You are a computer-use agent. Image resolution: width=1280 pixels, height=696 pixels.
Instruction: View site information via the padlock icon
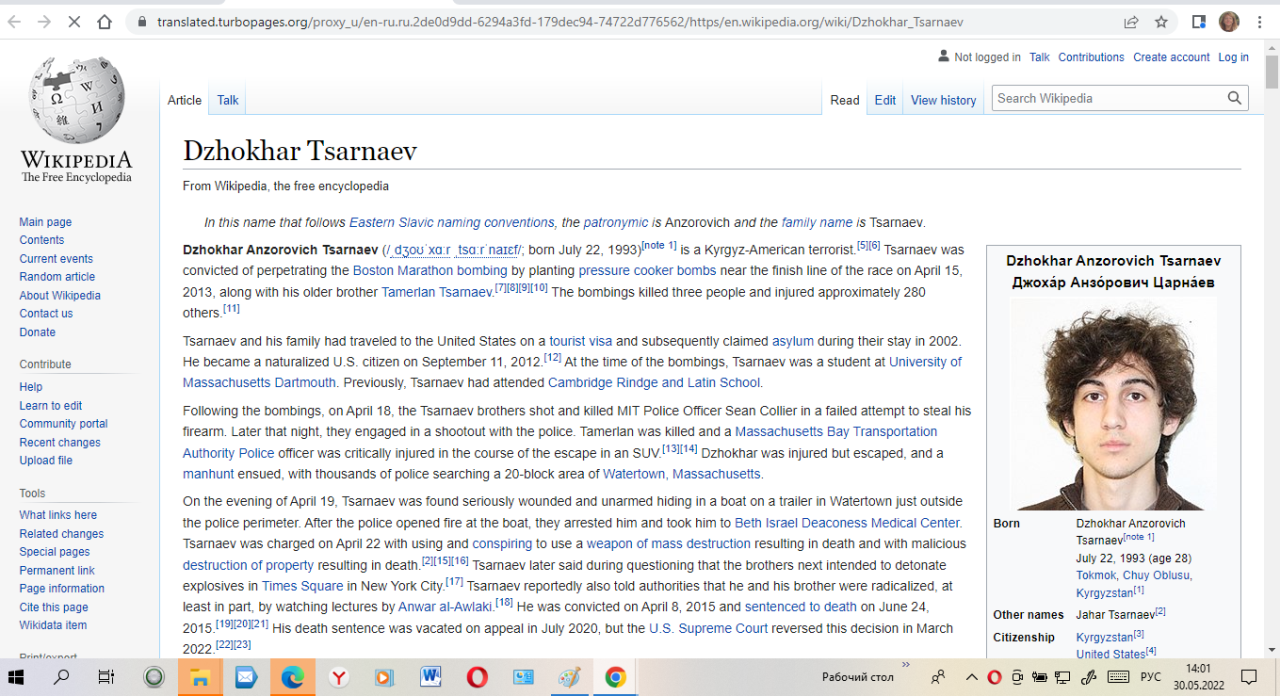(x=142, y=22)
